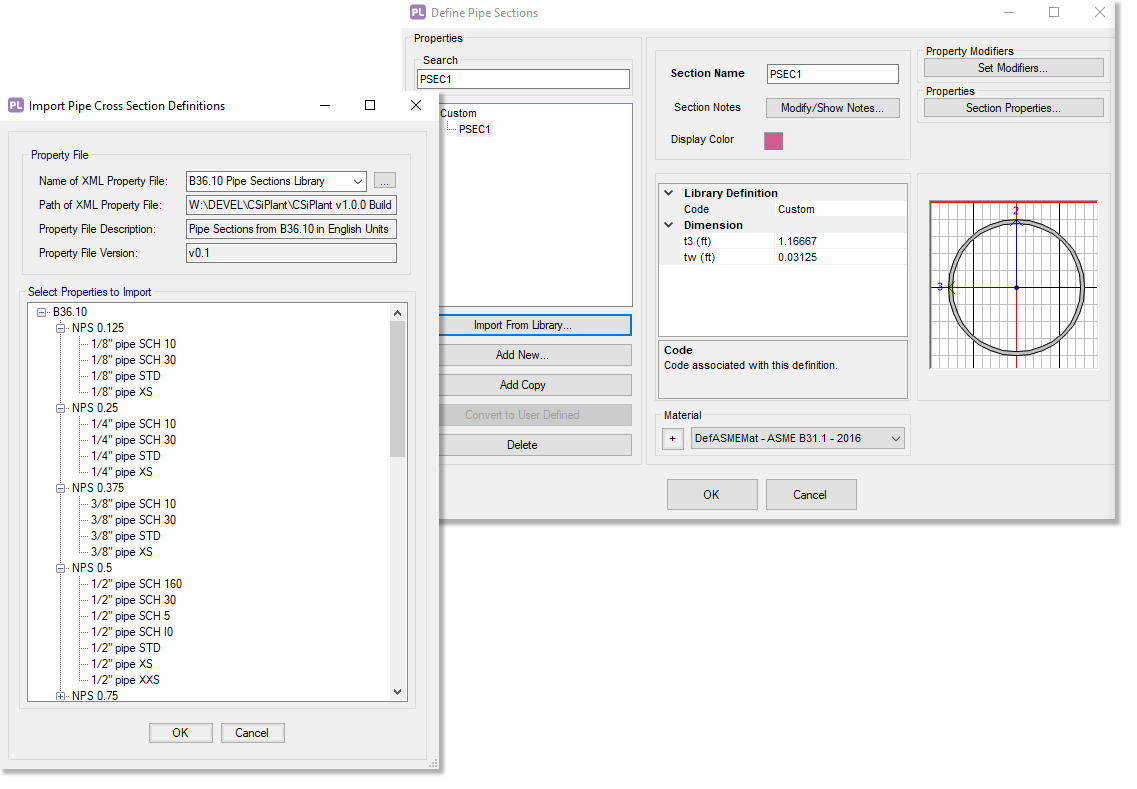This screenshot has width=1137, height=789.
Task: Open Set Modifiers dialog
Action: pyautogui.click(x=1013, y=68)
